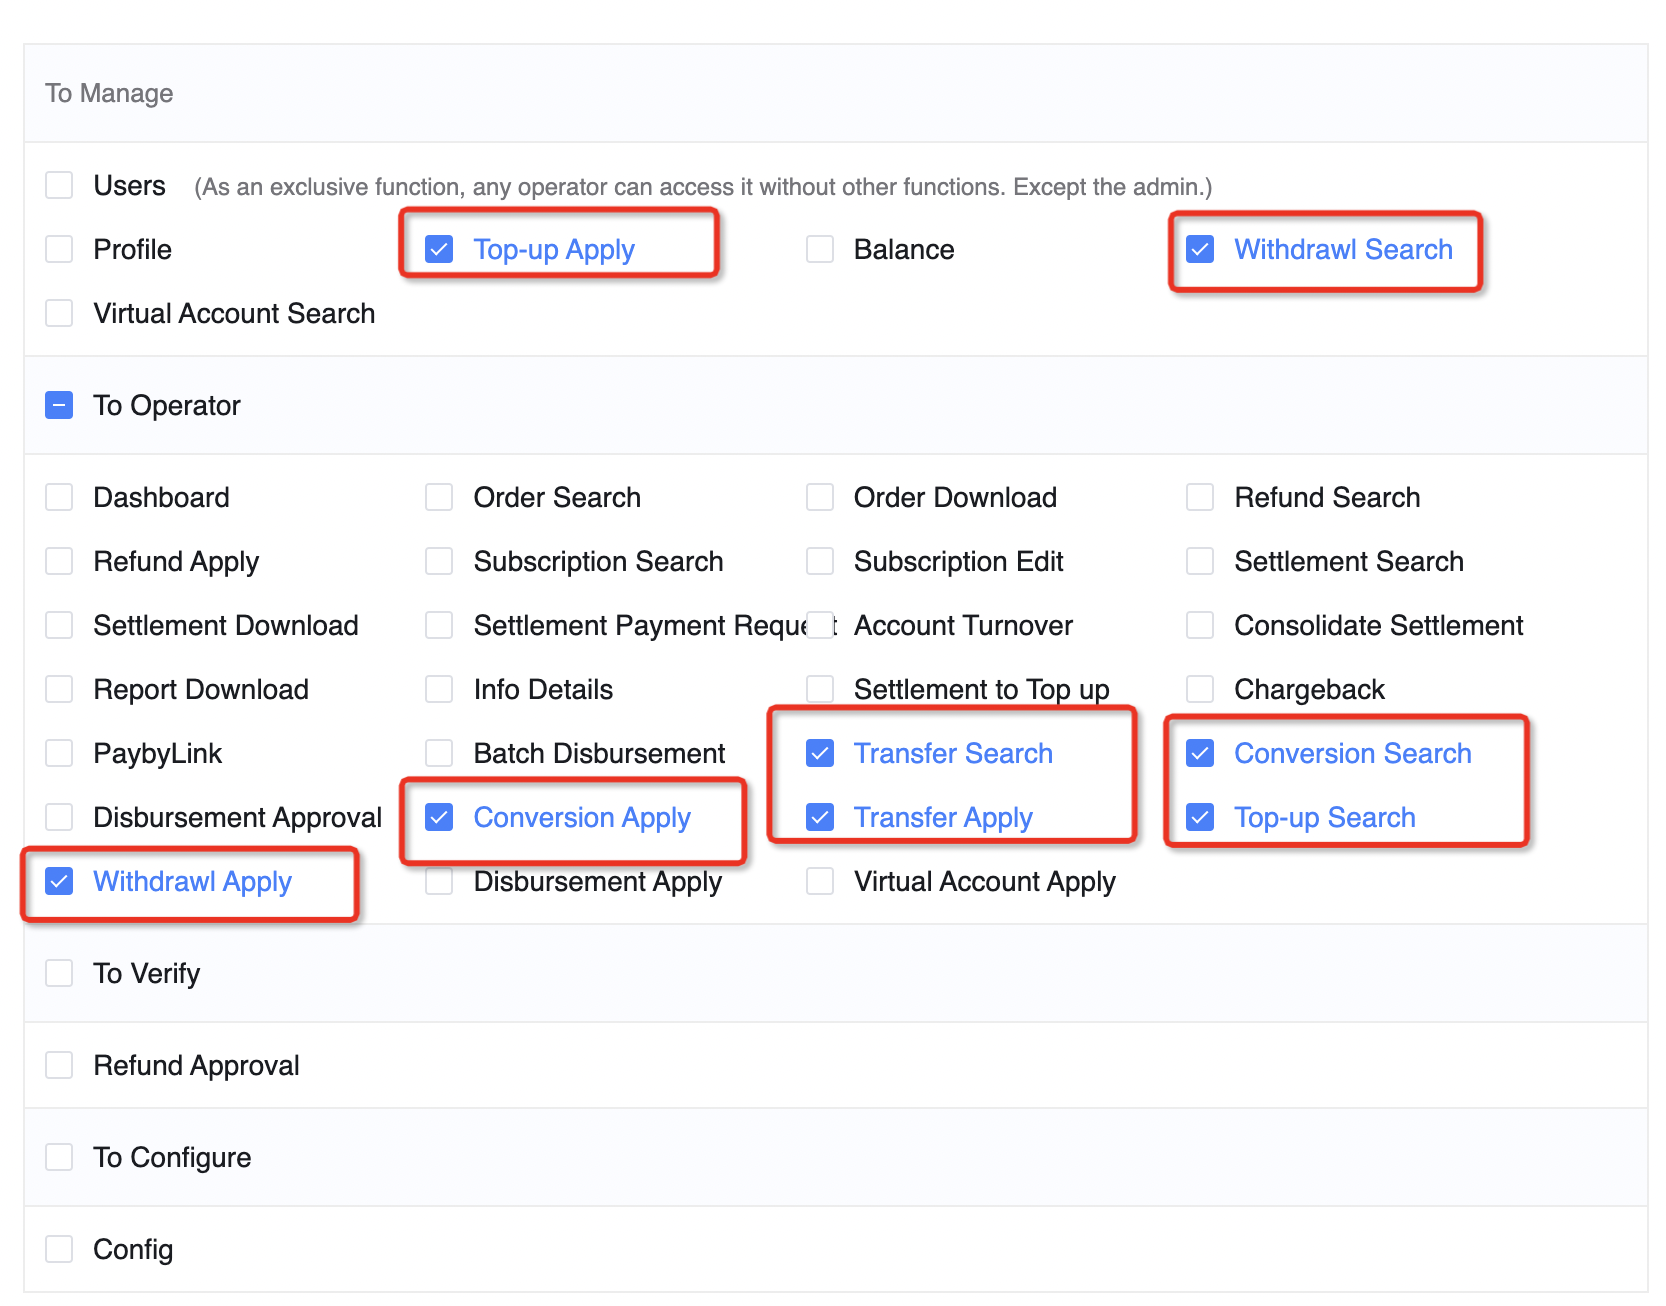Uncheck the Withdrawl Search checkbox
Image resolution: width=1666 pixels, height=1306 pixels.
1200,249
